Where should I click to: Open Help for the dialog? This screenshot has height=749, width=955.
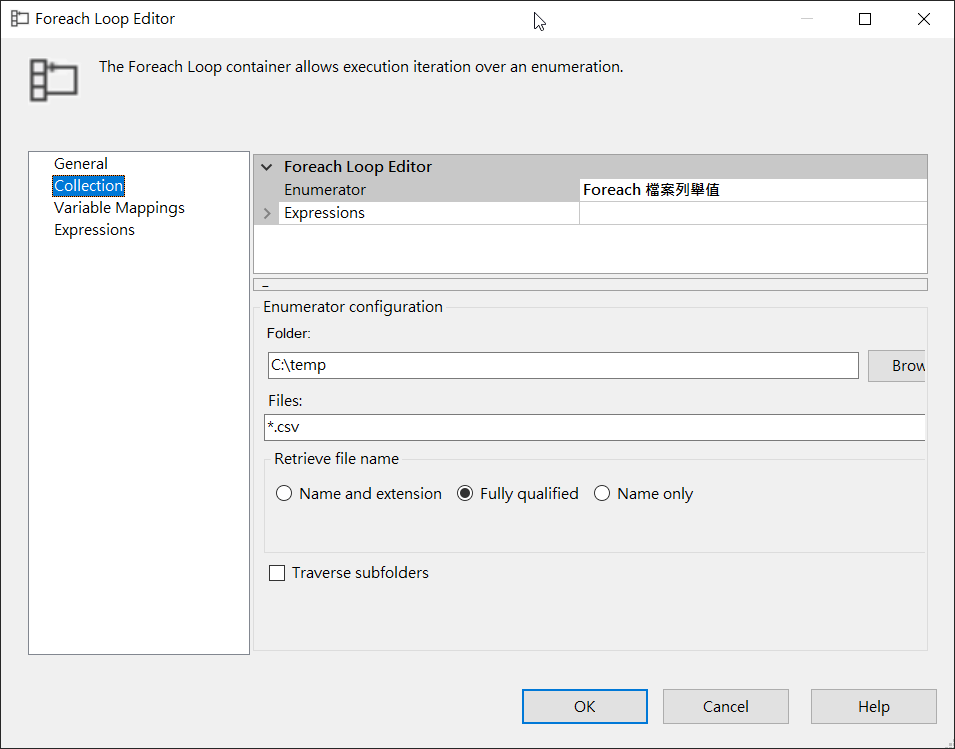pos(873,706)
